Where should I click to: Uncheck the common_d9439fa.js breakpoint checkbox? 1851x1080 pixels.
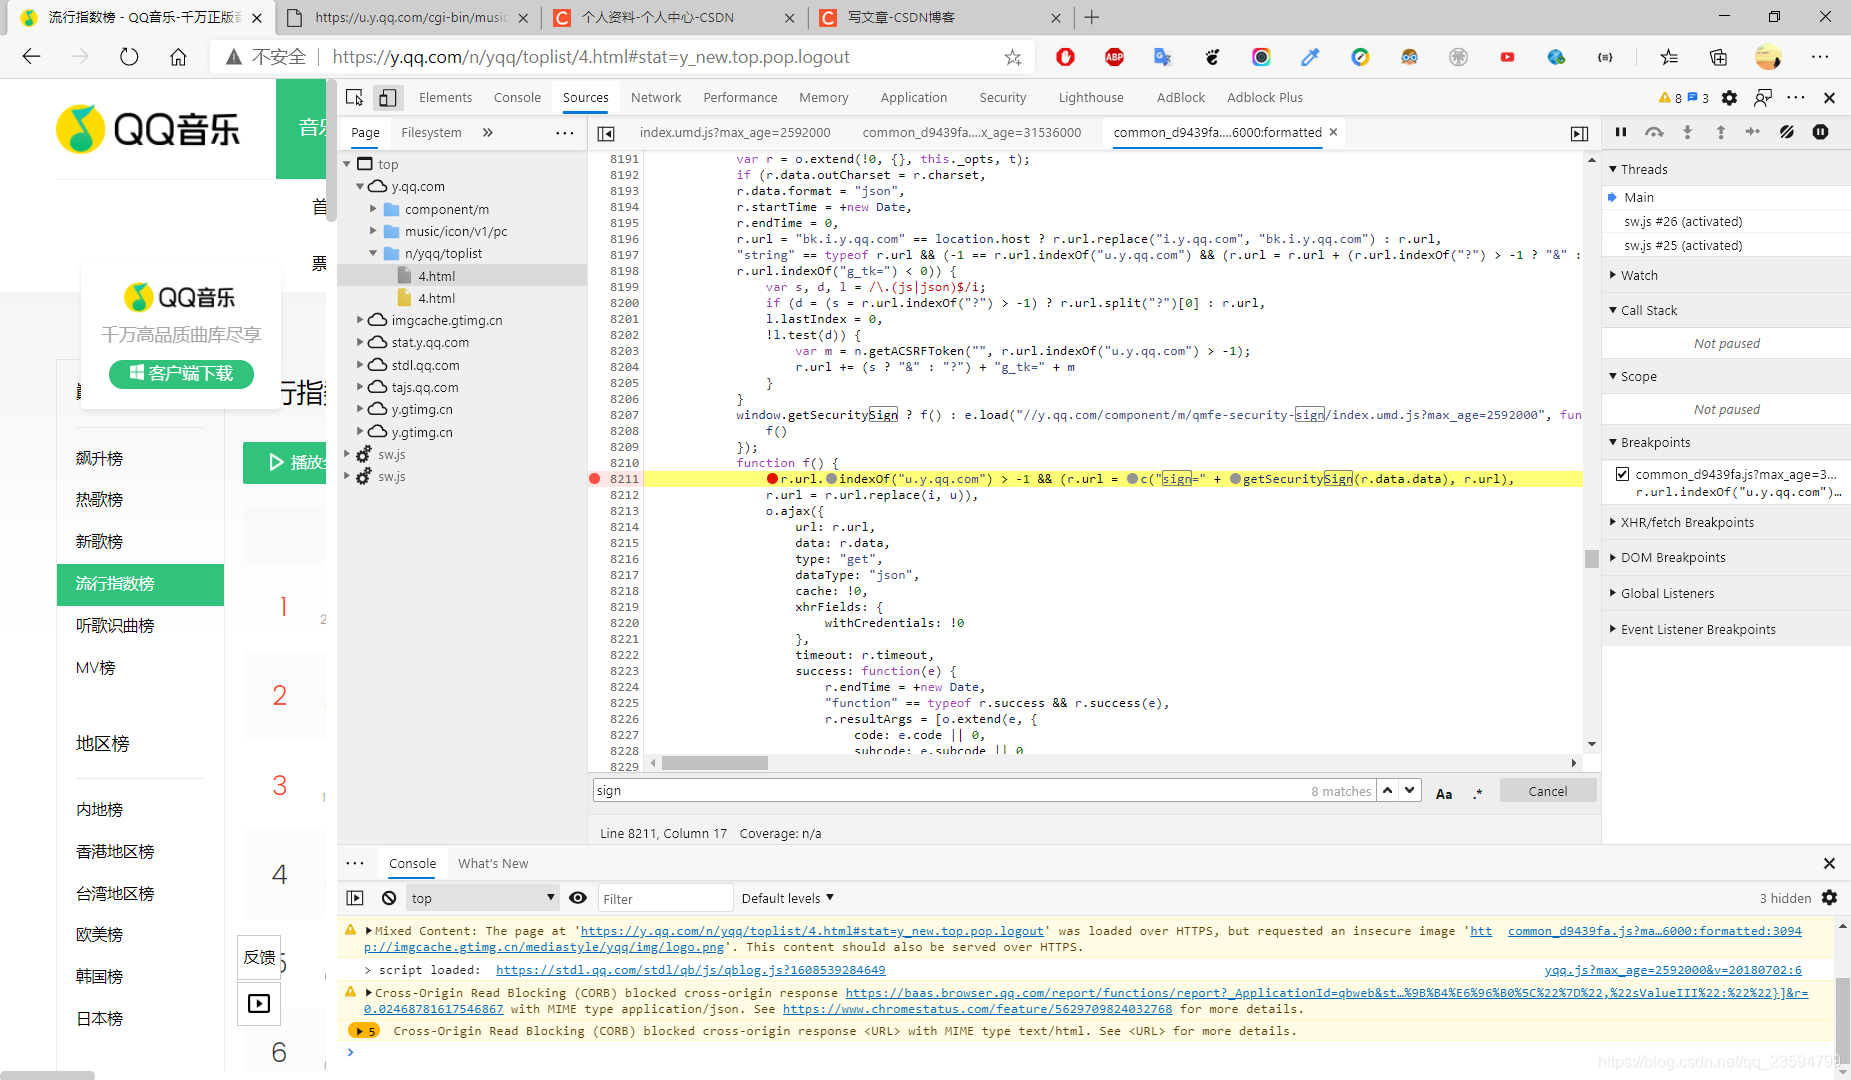click(x=1622, y=474)
